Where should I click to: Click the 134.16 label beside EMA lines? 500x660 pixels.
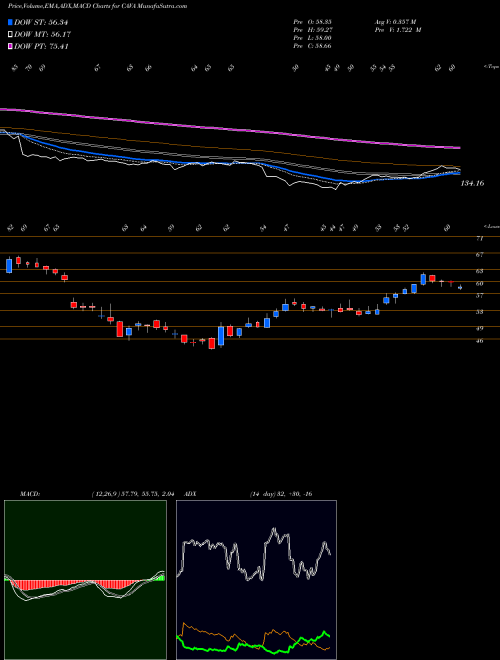[472, 183]
